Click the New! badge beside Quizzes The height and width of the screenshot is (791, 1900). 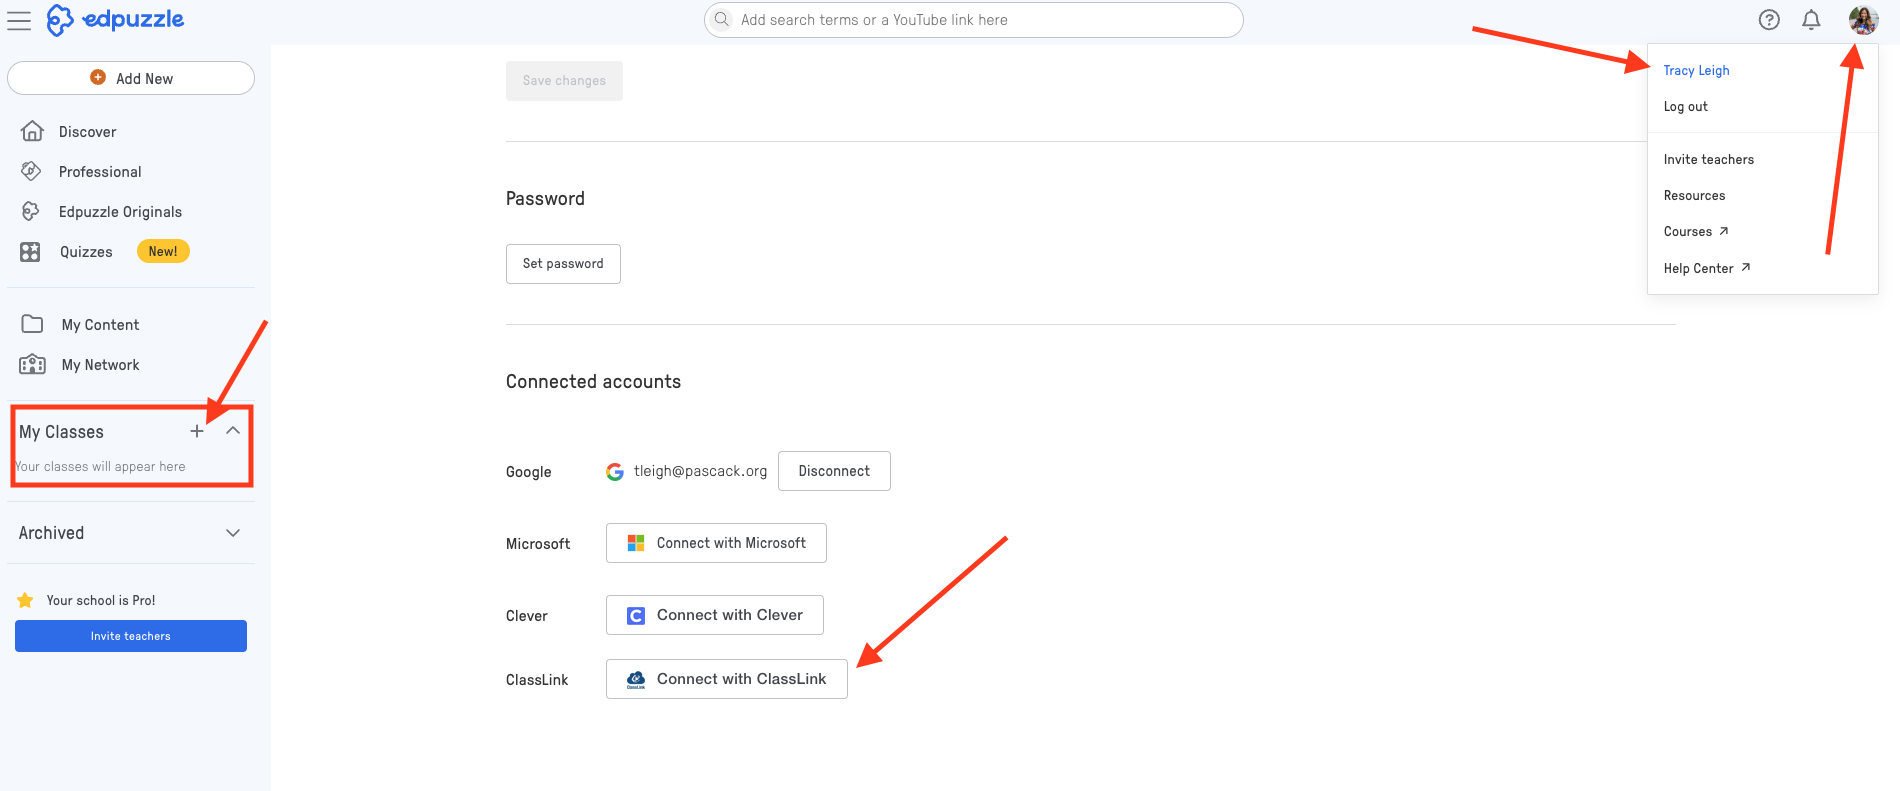pyautogui.click(x=163, y=251)
